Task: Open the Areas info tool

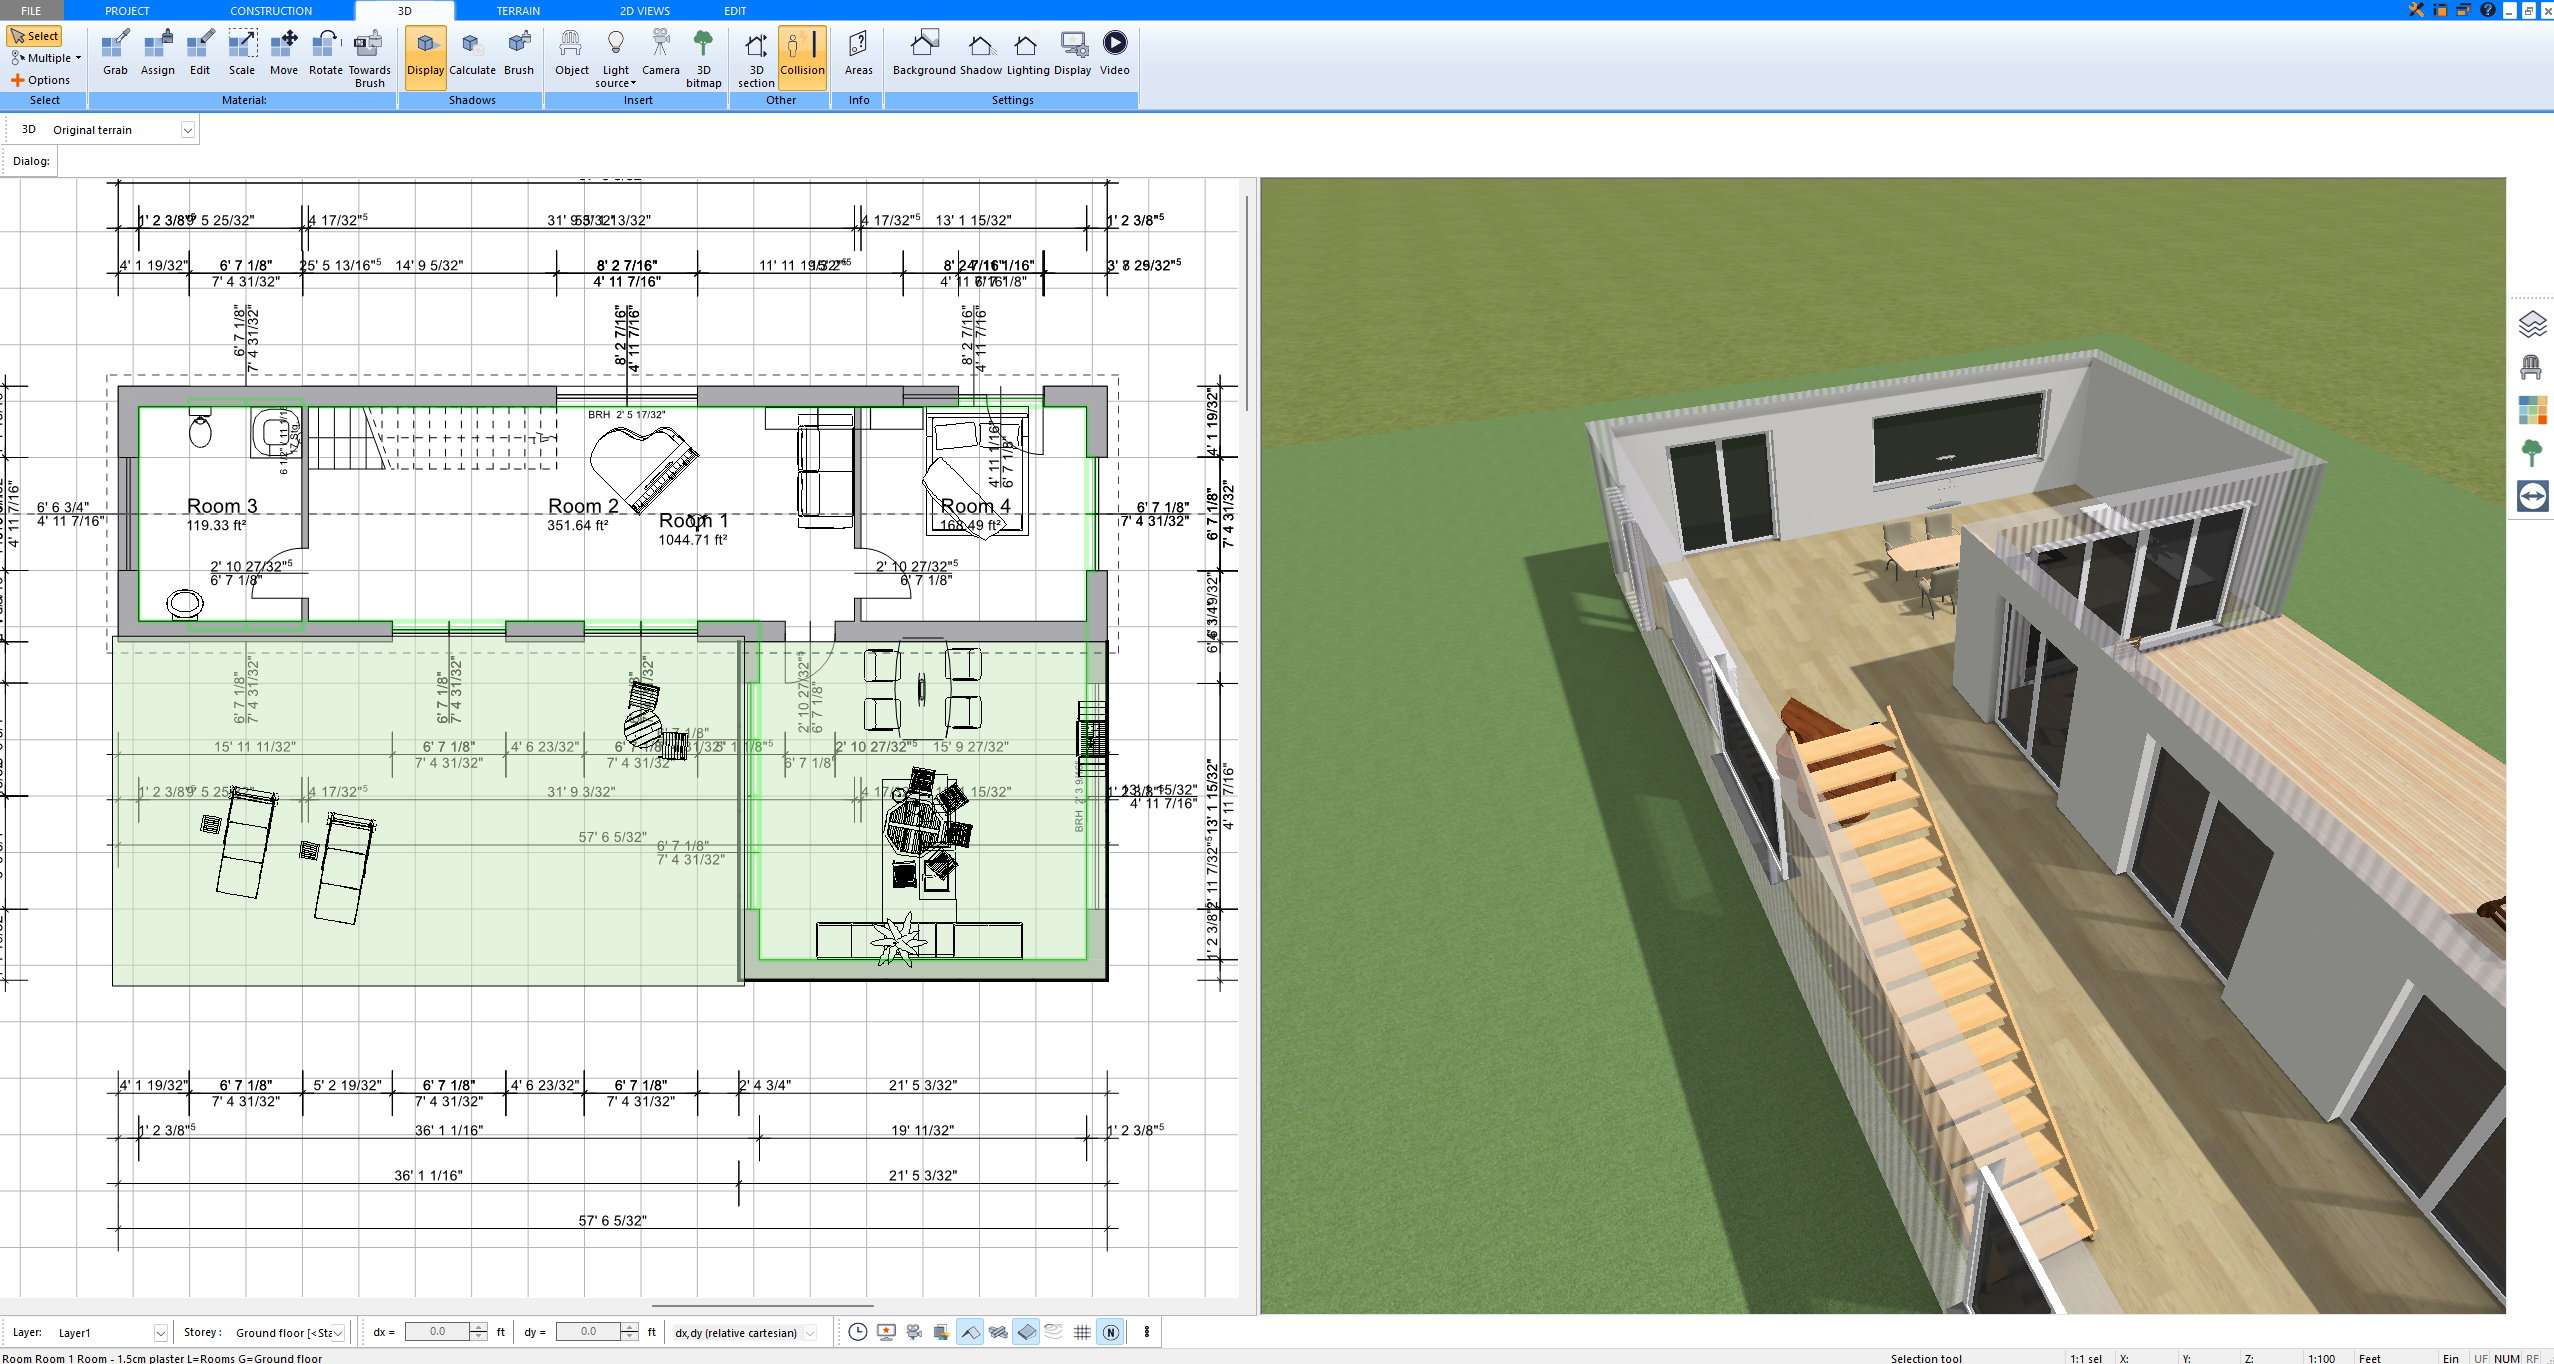Action: [859, 54]
